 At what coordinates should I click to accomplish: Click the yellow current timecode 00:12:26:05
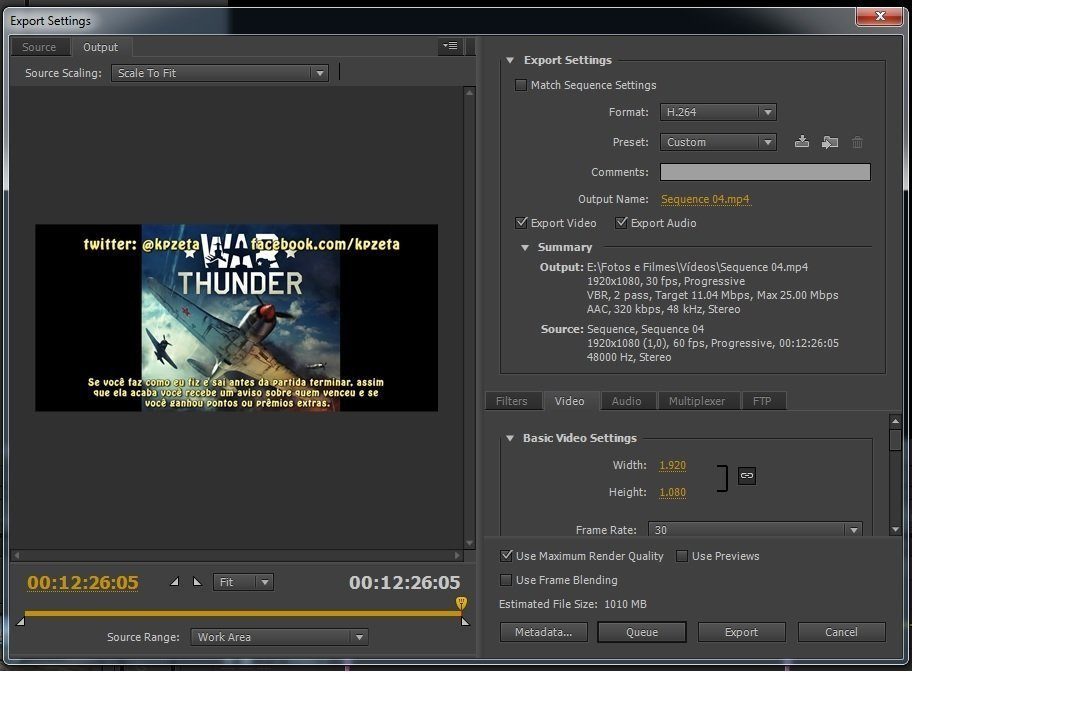(x=83, y=582)
